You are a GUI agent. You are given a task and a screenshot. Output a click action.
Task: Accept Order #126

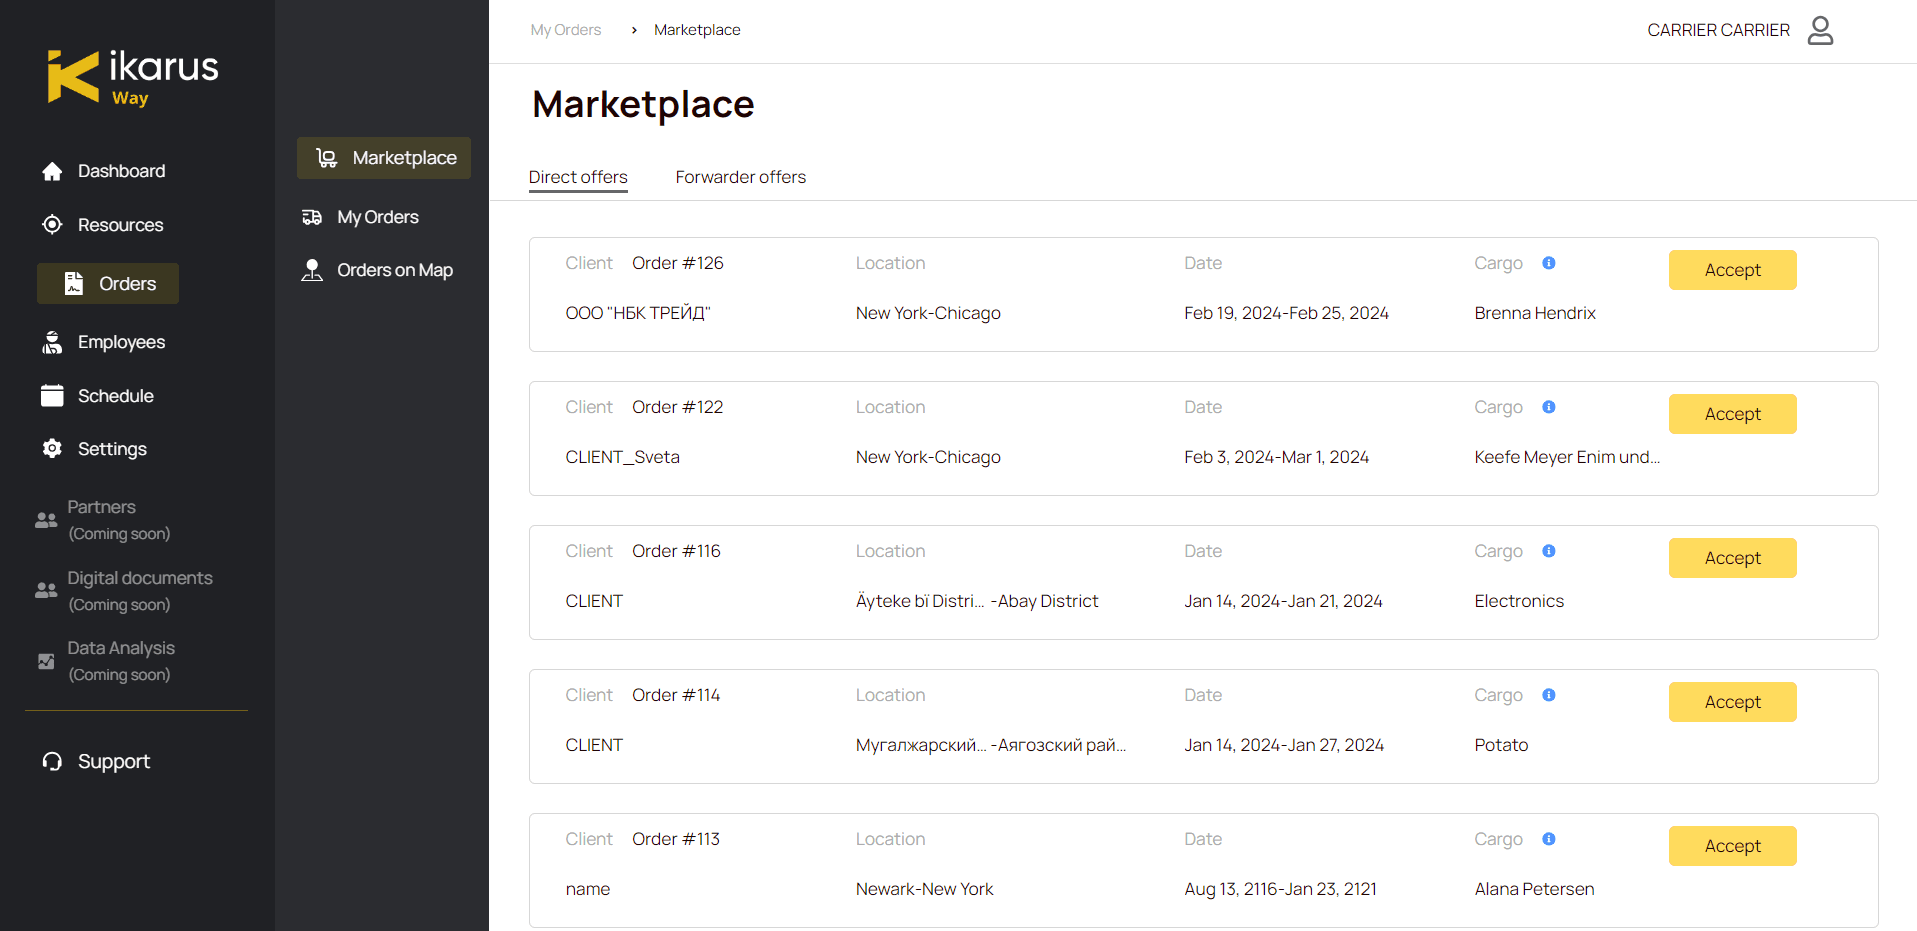[1732, 270]
